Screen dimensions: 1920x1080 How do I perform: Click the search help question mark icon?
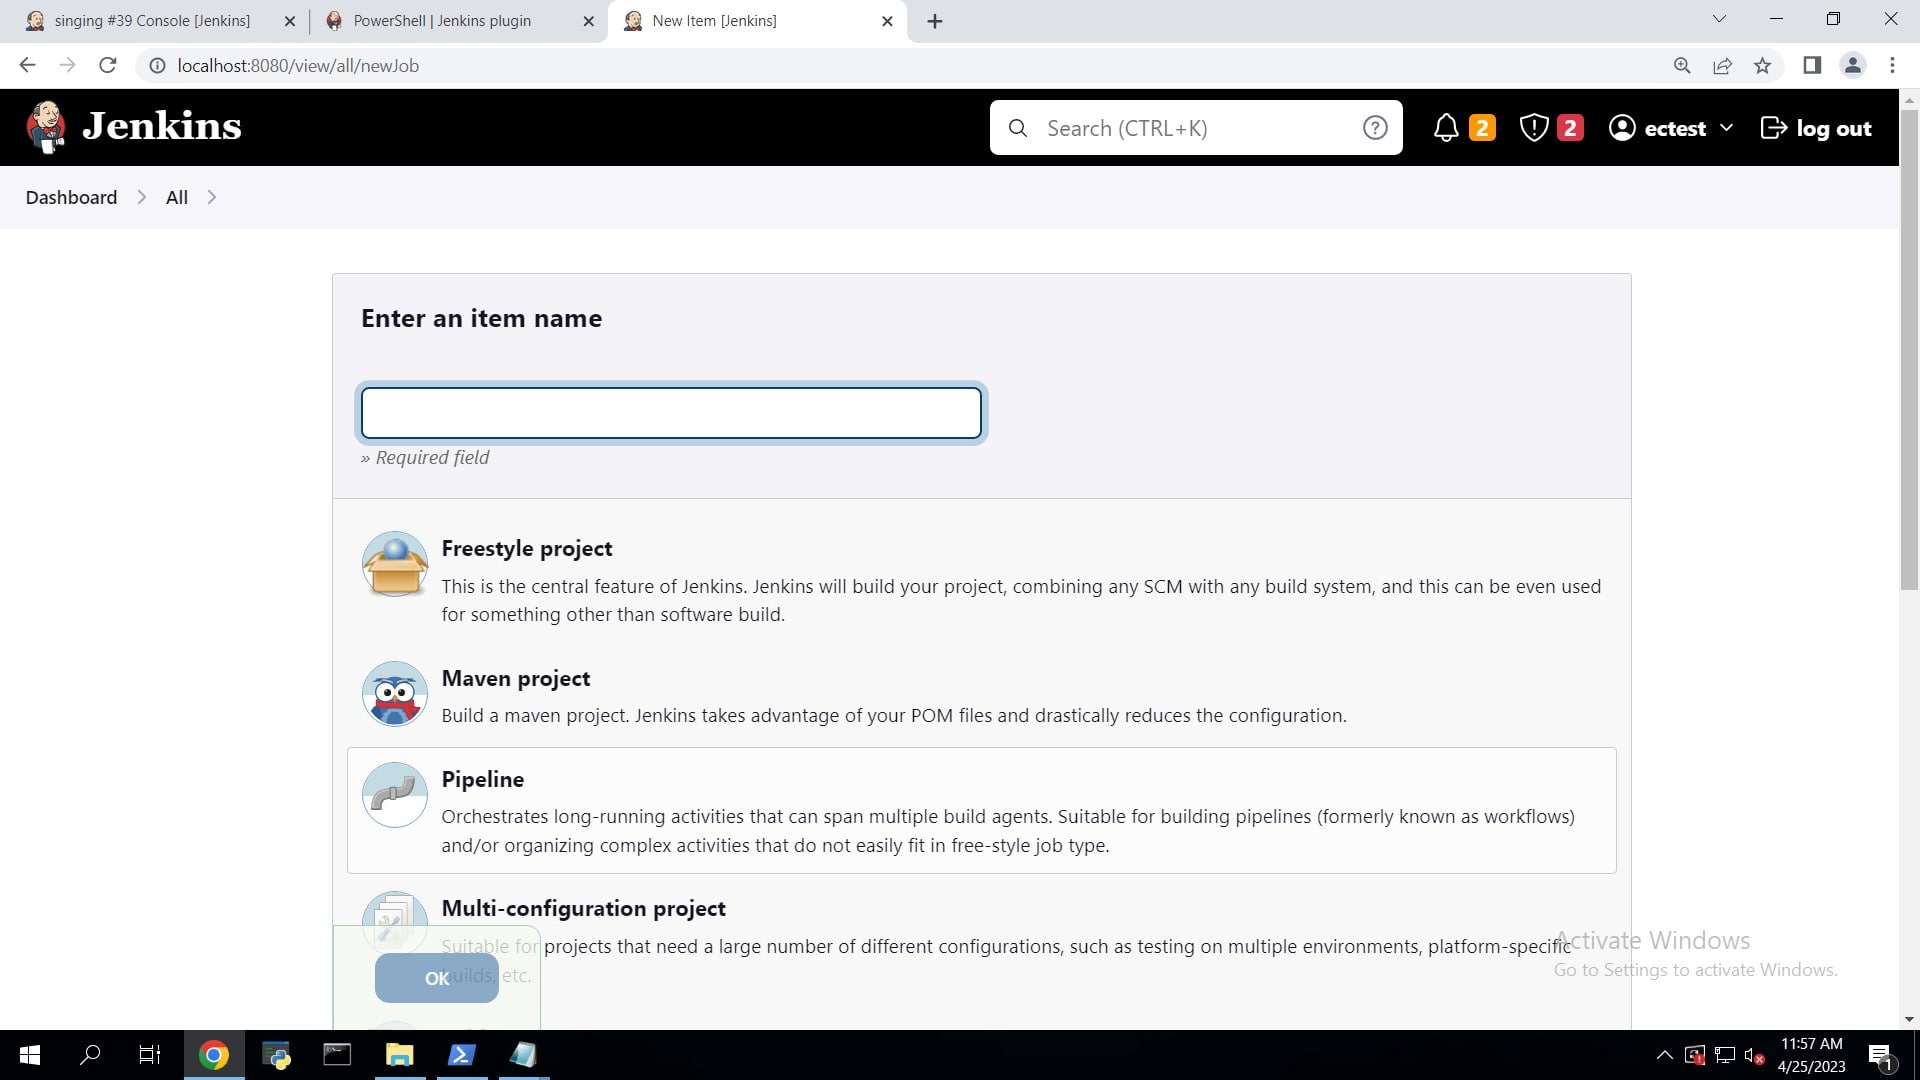[x=1375, y=128]
